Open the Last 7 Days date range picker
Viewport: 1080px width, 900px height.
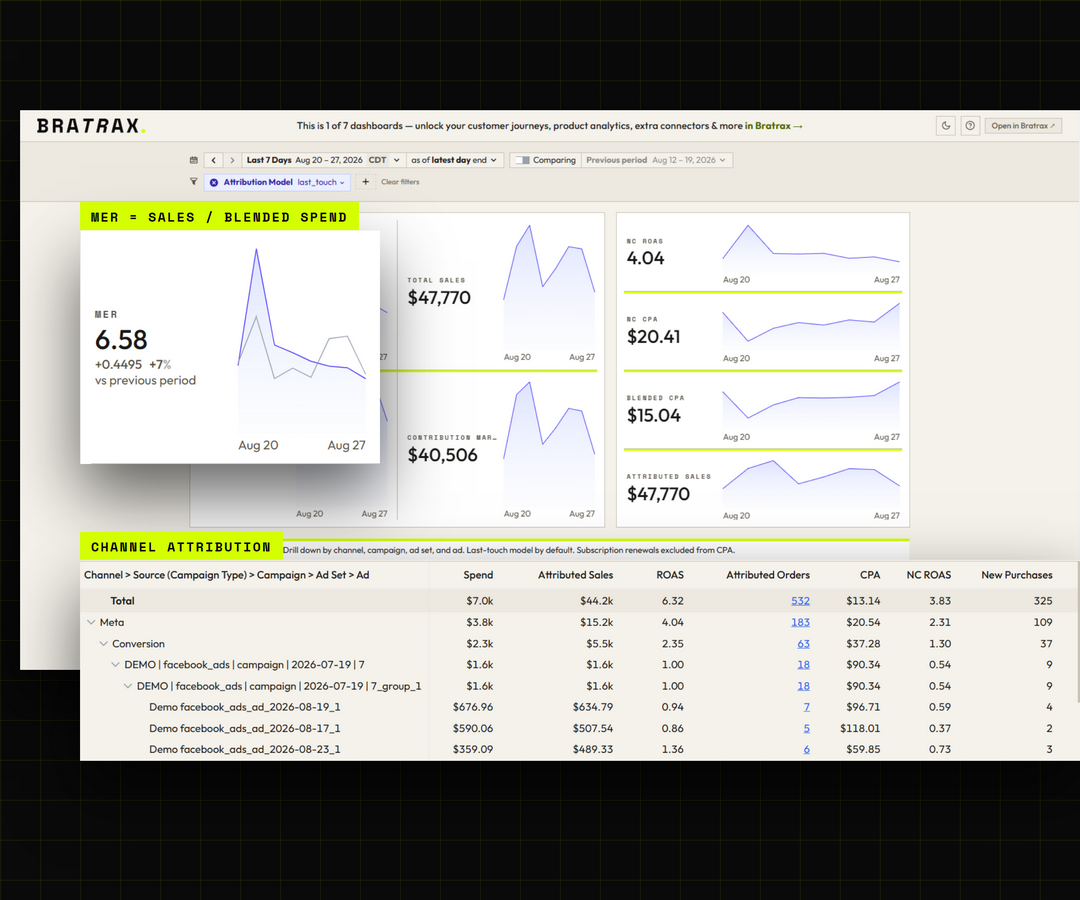(304, 160)
